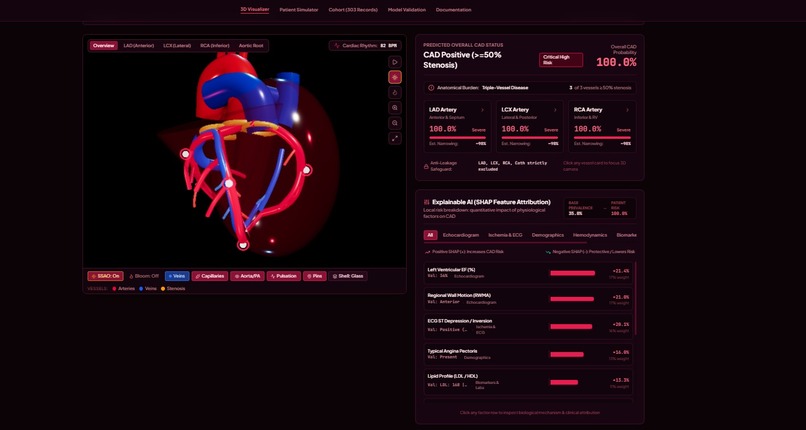The height and width of the screenshot is (430, 806).
Task: Click the Explainable AI chart icon
Action: click(x=427, y=202)
